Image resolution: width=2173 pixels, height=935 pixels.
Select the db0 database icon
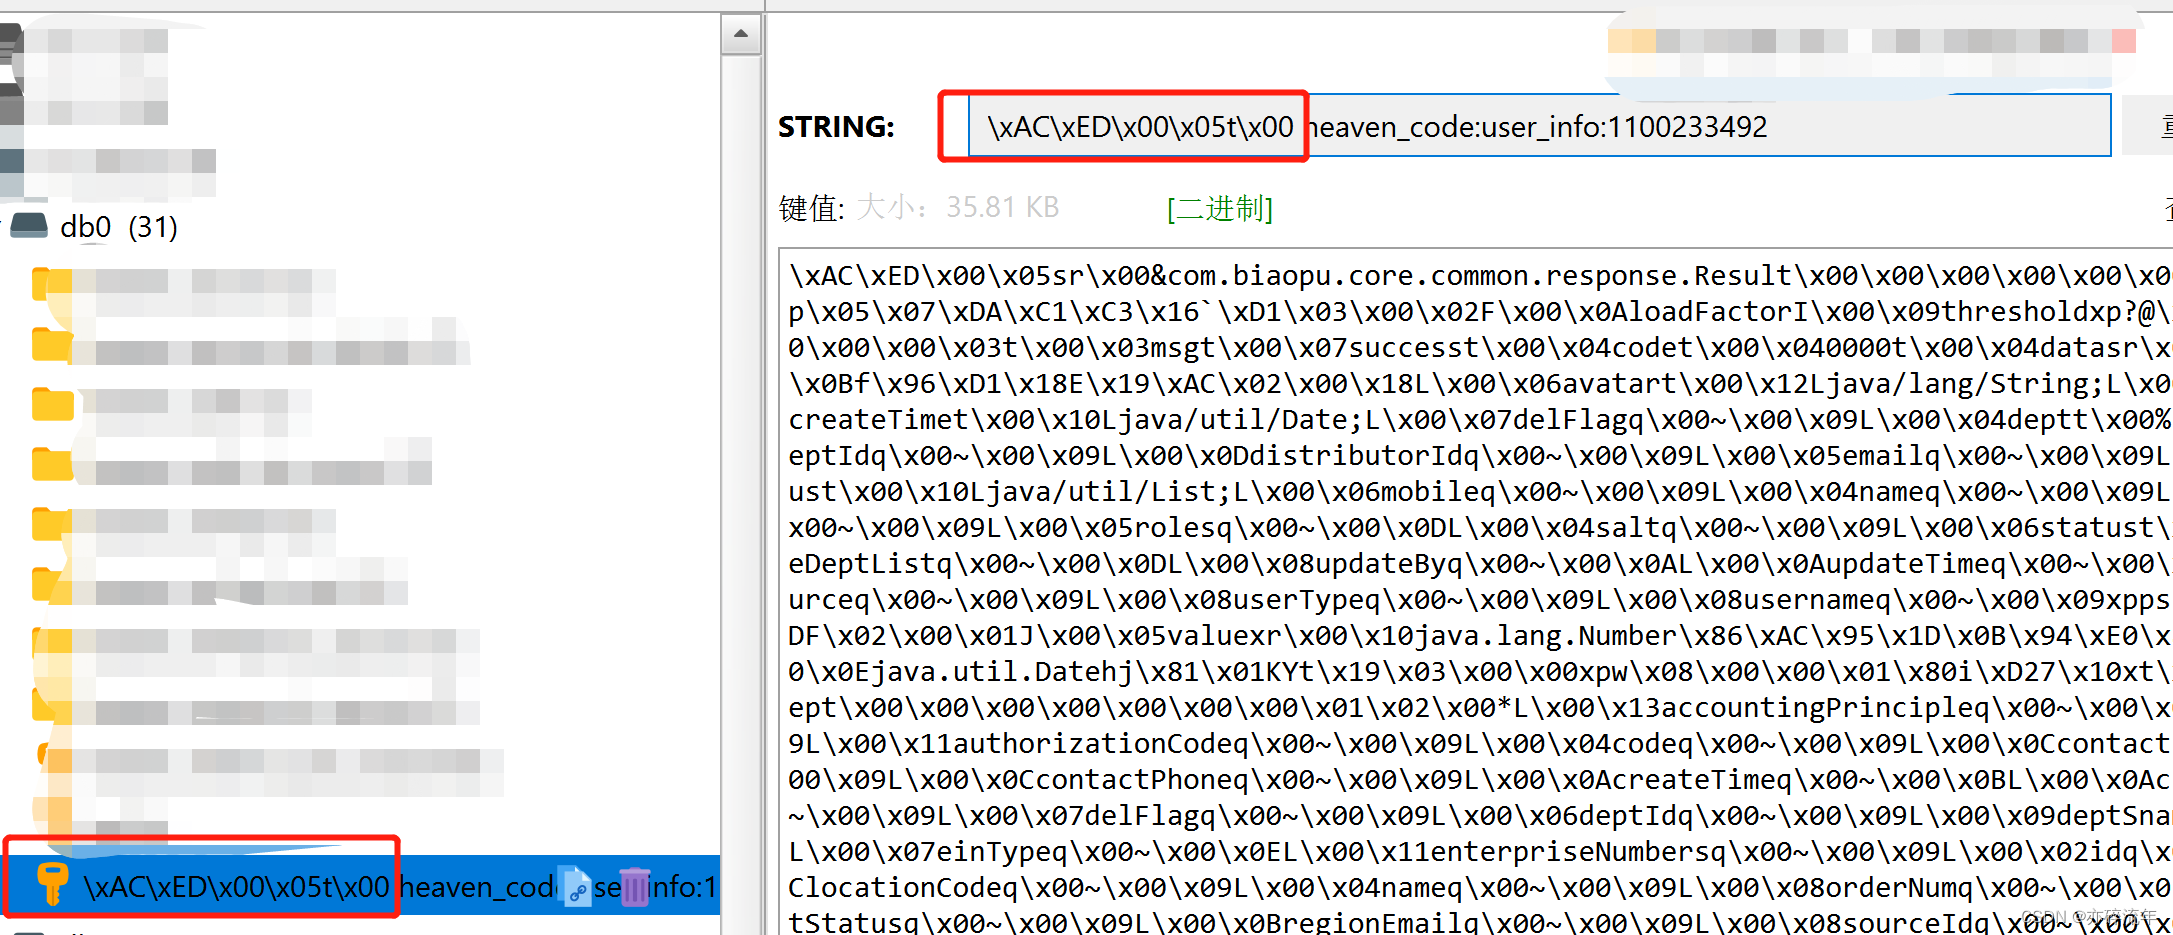click(x=28, y=226)
